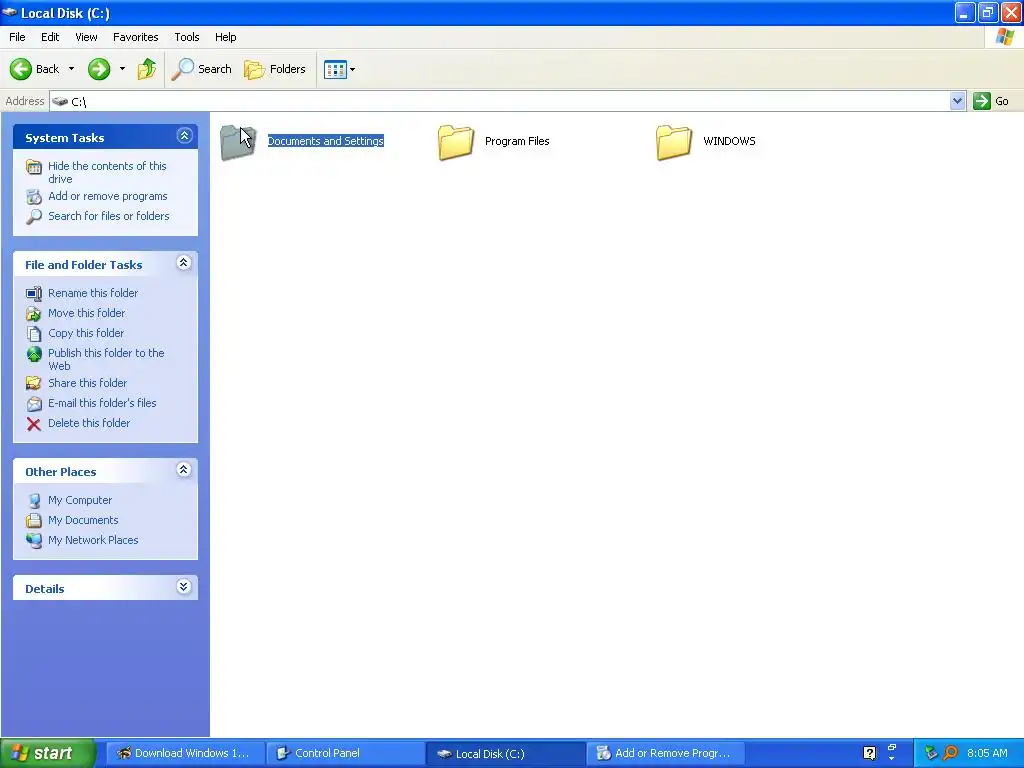Click Share this folder link
This screenshot has height=768, width=1024.
88,383
